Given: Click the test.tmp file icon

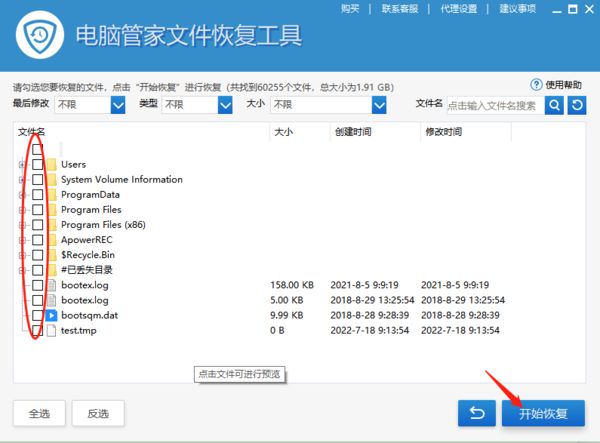Looking at the screenshot, I should click(x=52, y=330).
